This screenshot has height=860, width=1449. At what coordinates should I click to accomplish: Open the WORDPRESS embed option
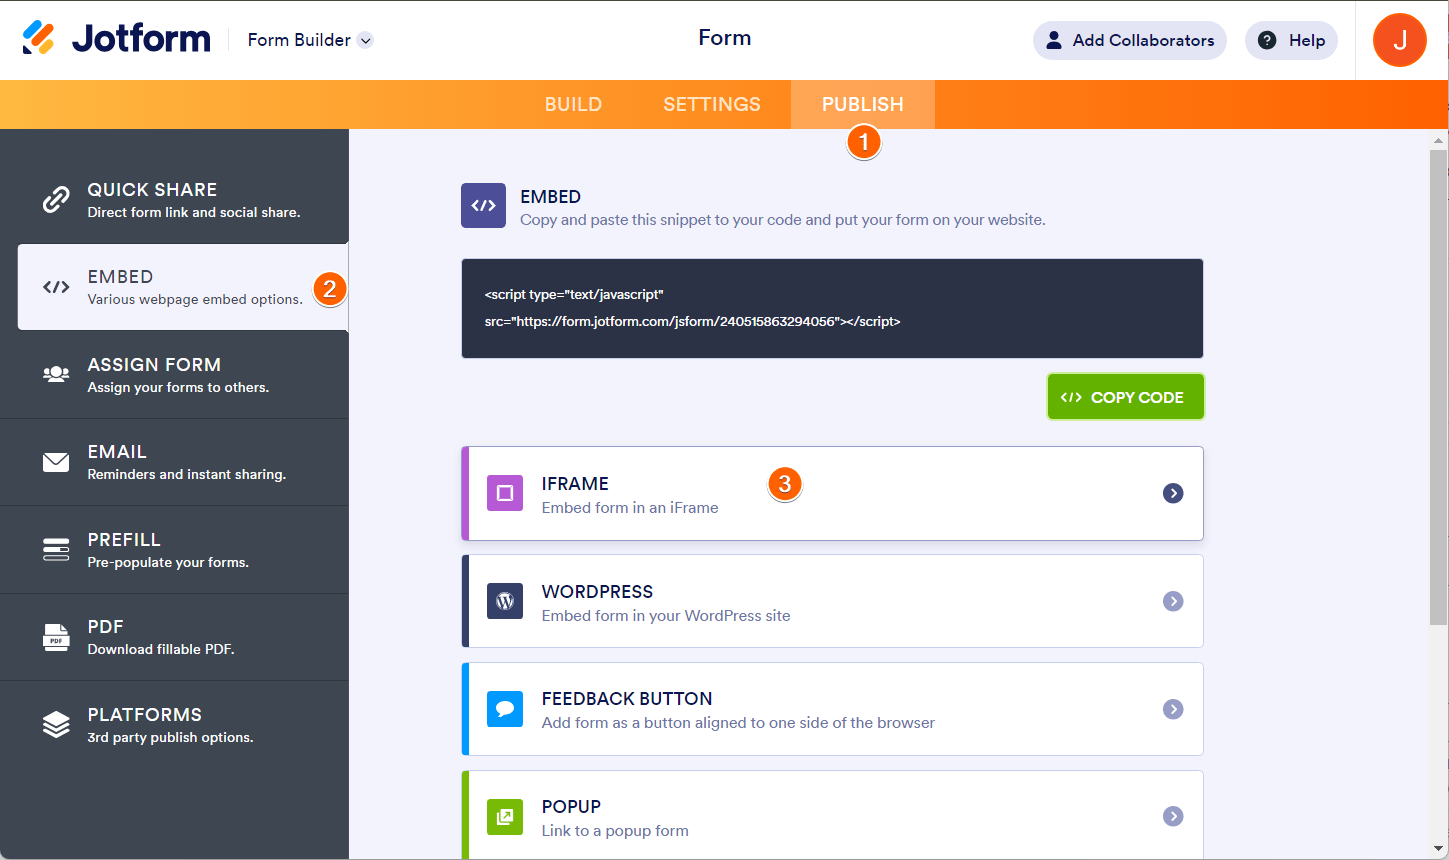pos(832,601)
